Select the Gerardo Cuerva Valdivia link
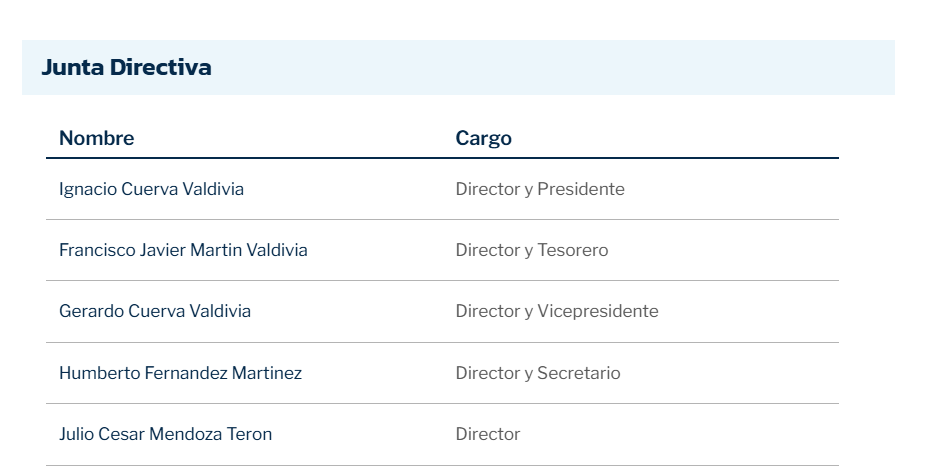The image size is (935, 475). [x=155, y=311]
